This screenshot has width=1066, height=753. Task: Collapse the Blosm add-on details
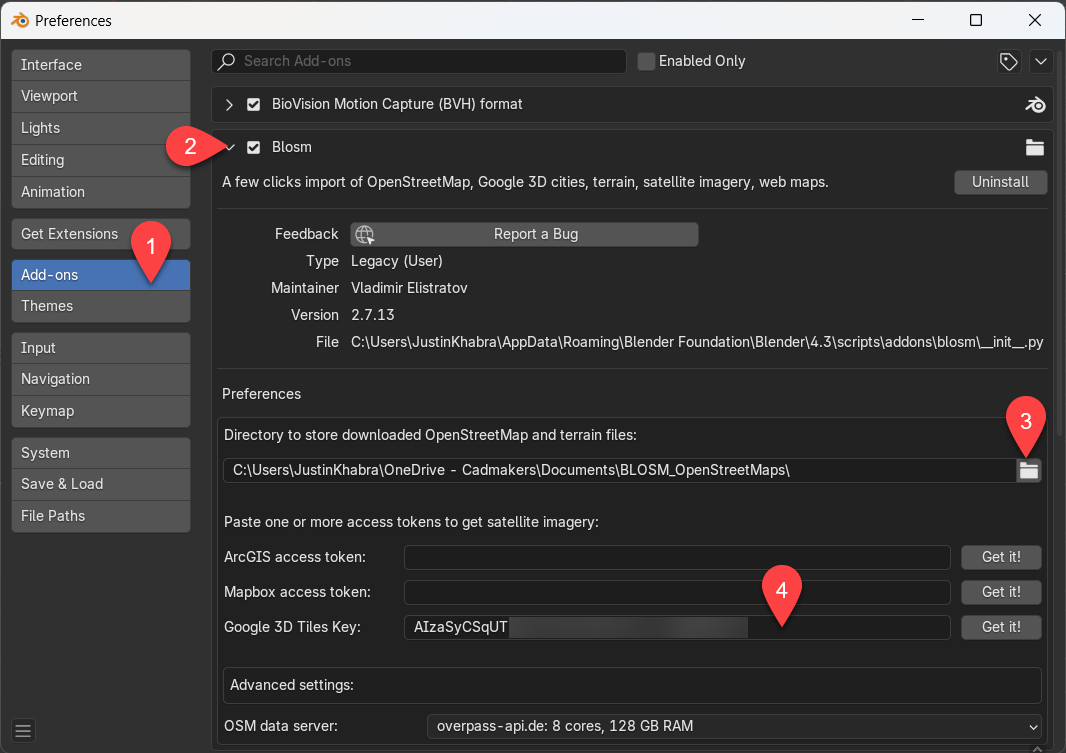coord(230,147)
